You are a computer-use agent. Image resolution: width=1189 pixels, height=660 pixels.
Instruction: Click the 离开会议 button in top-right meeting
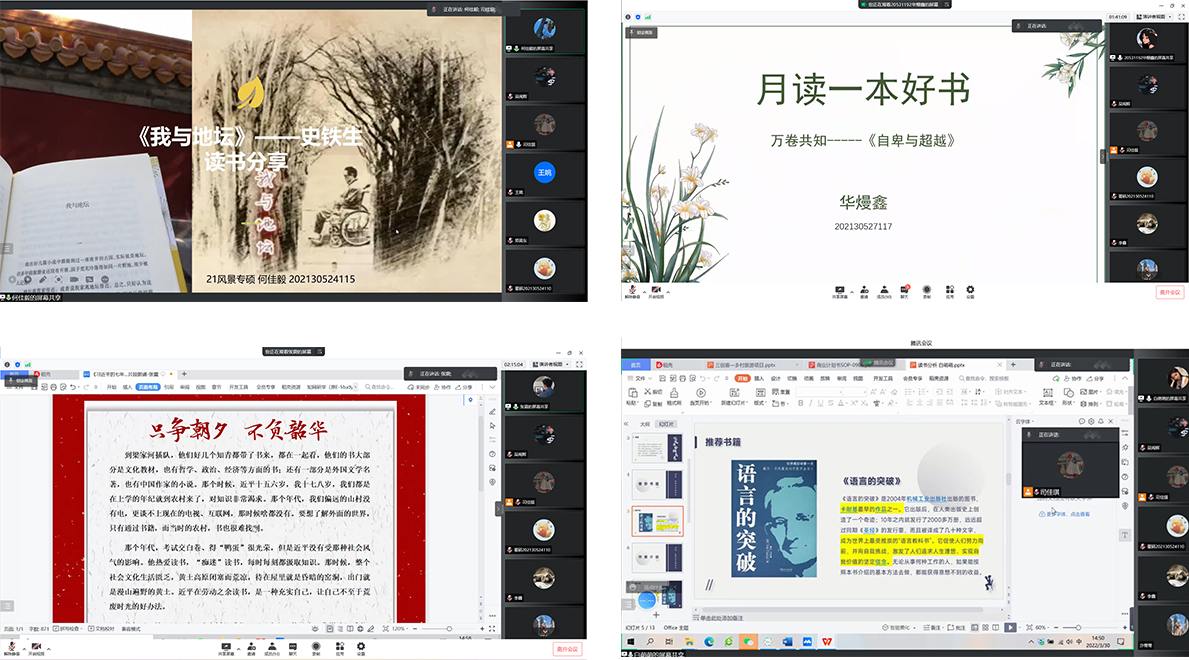(x=1169, y=292)
